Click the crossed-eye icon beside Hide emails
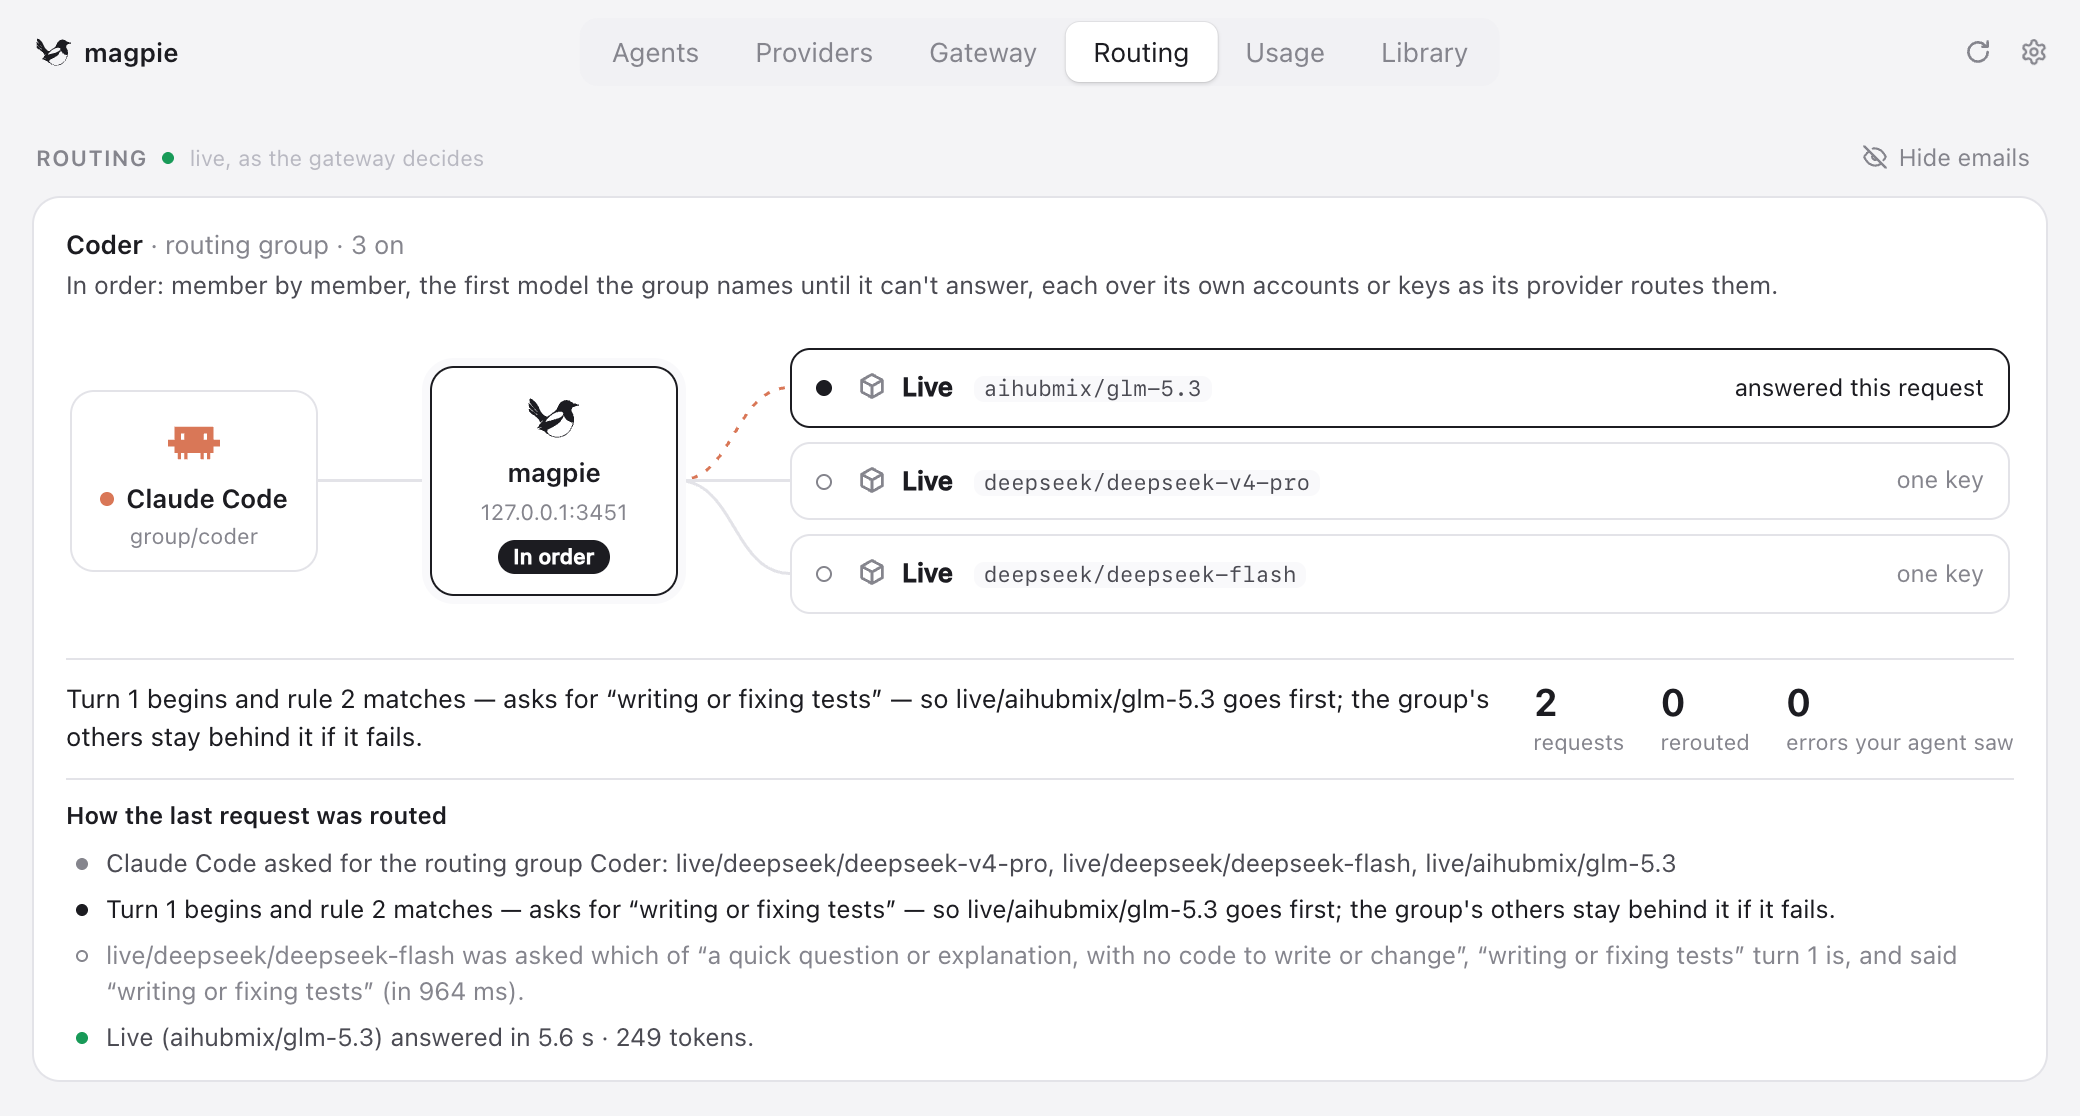Viewport: 2080px width, 1116px height. (x=1874, y=158)
